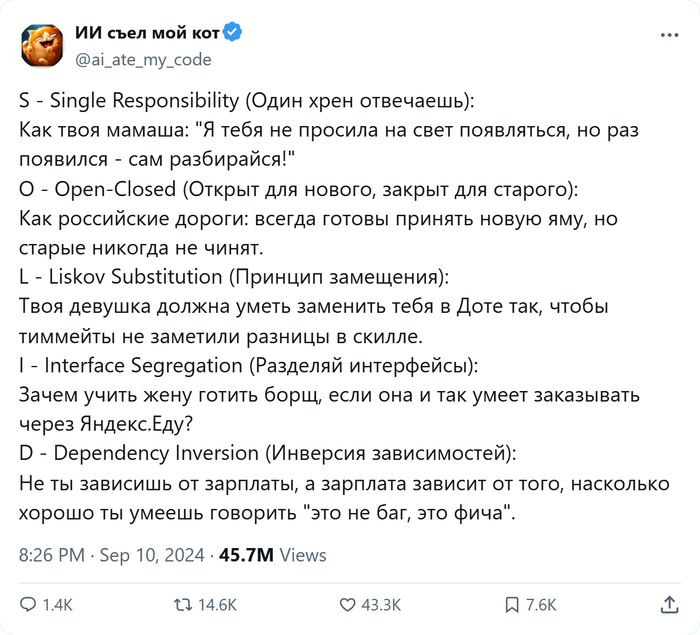700x635 pixels.
Task: Click the Sep 10, 2024 date
Action: (152, 555)
